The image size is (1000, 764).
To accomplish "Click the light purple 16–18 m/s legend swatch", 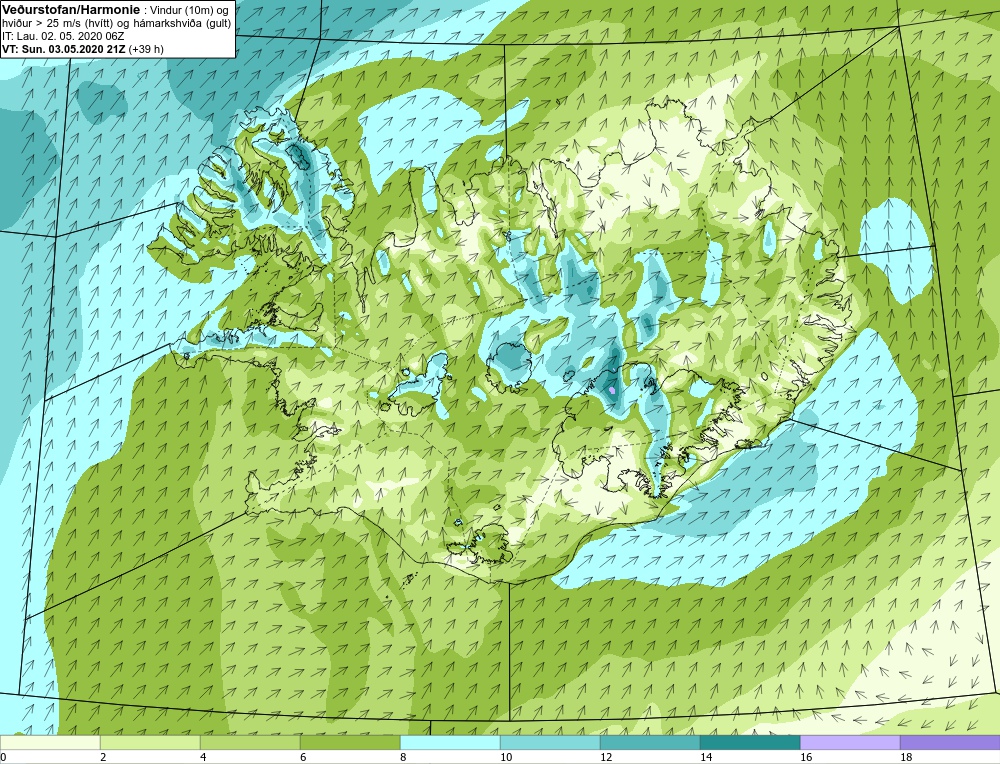I will pos(850,743).
